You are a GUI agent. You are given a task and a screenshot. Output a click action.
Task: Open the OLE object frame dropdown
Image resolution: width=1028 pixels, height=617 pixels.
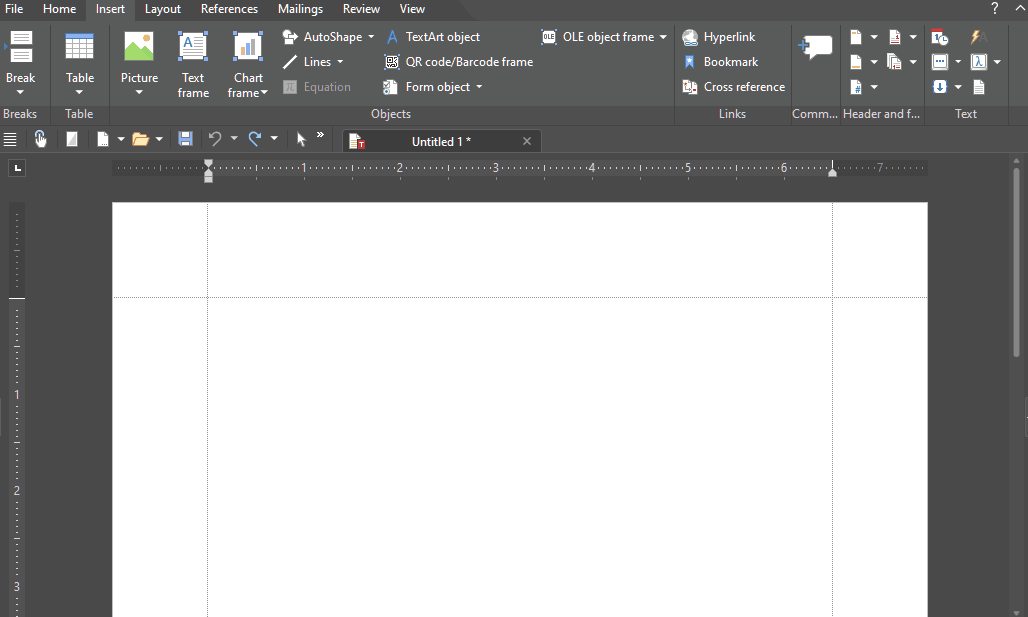point(663,37)
